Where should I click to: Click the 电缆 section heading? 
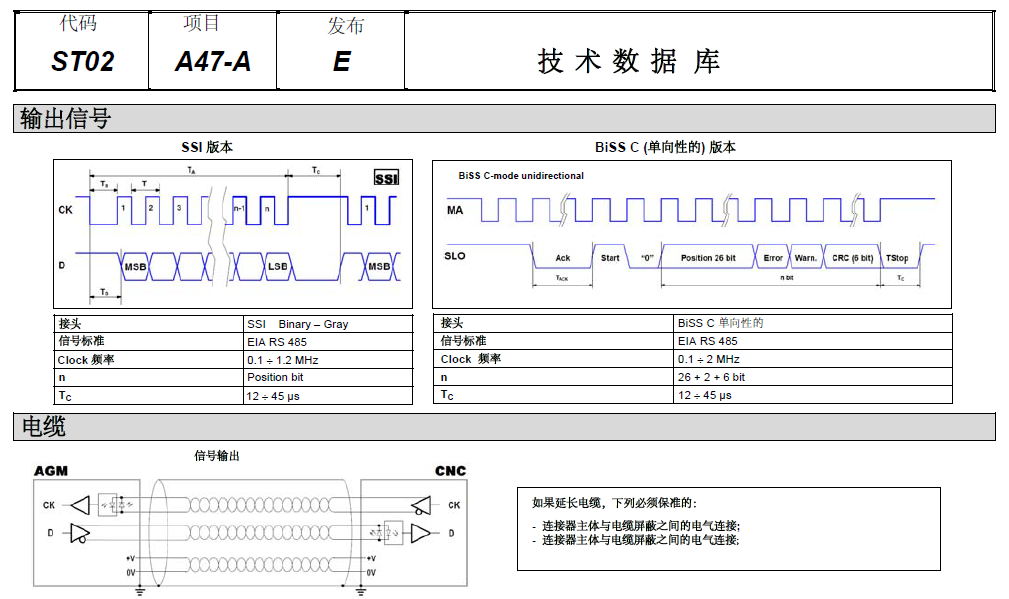coord(44,427)
